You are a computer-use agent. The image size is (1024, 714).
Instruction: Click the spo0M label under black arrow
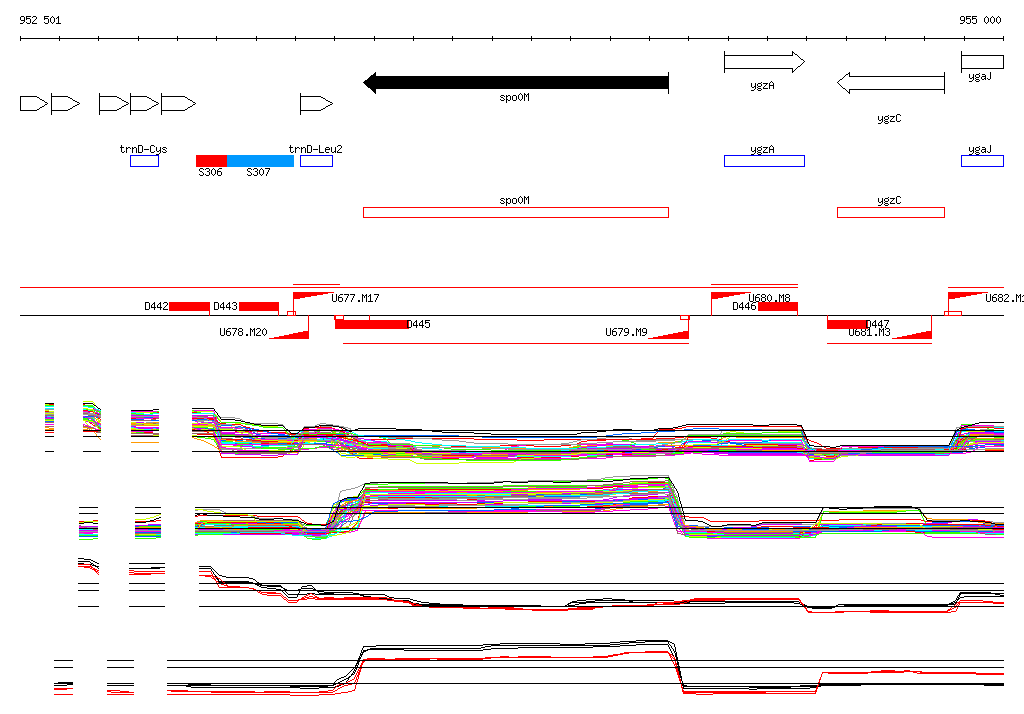[515, 97]
